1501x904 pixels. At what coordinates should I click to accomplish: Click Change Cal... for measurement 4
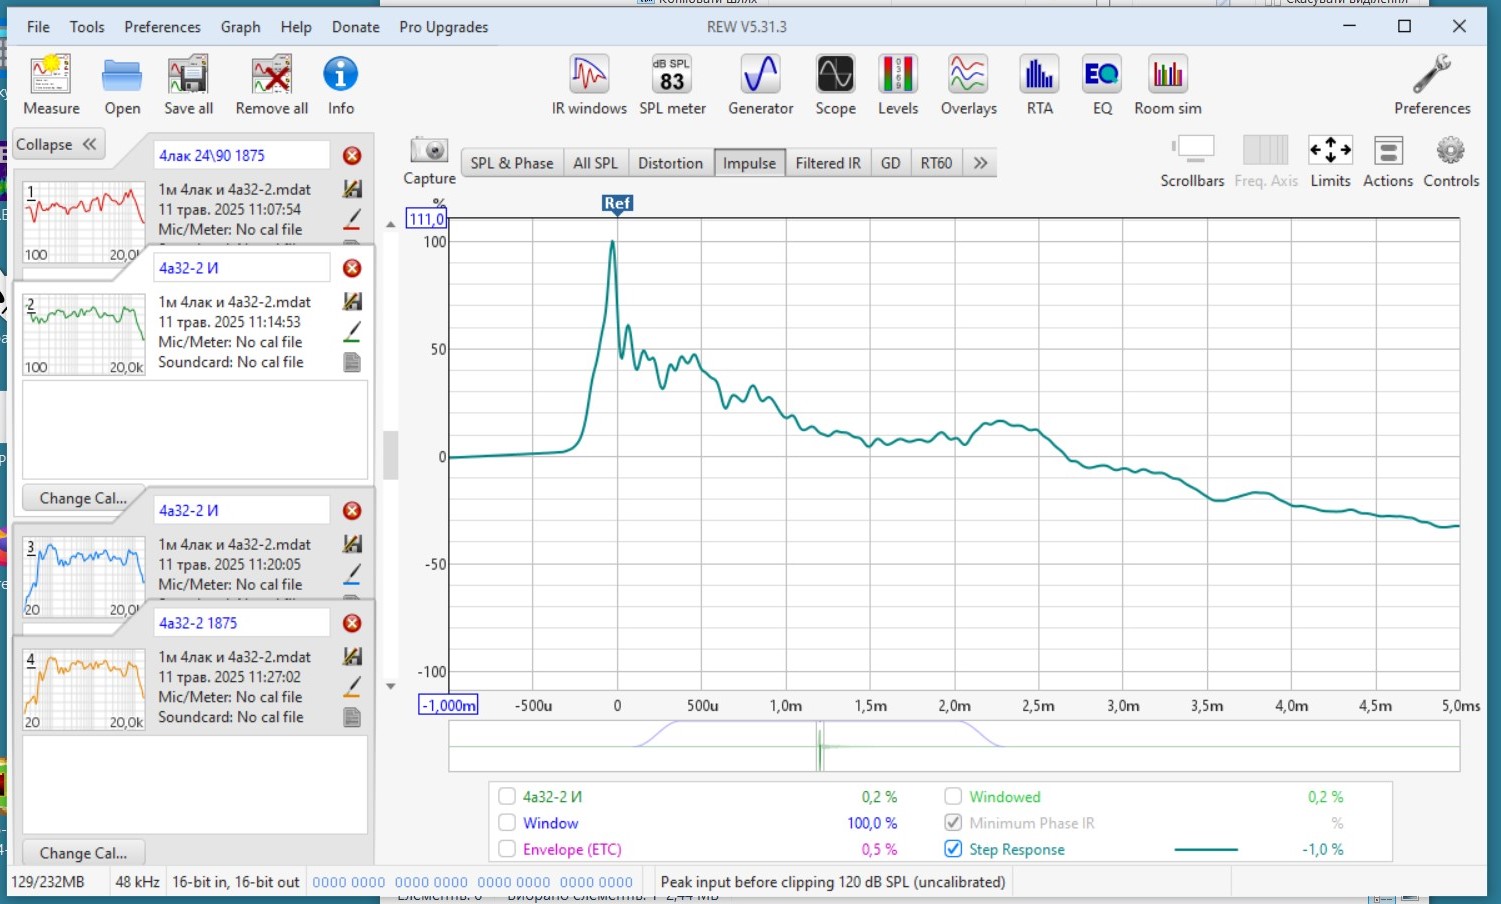click(x=83, y=853)
